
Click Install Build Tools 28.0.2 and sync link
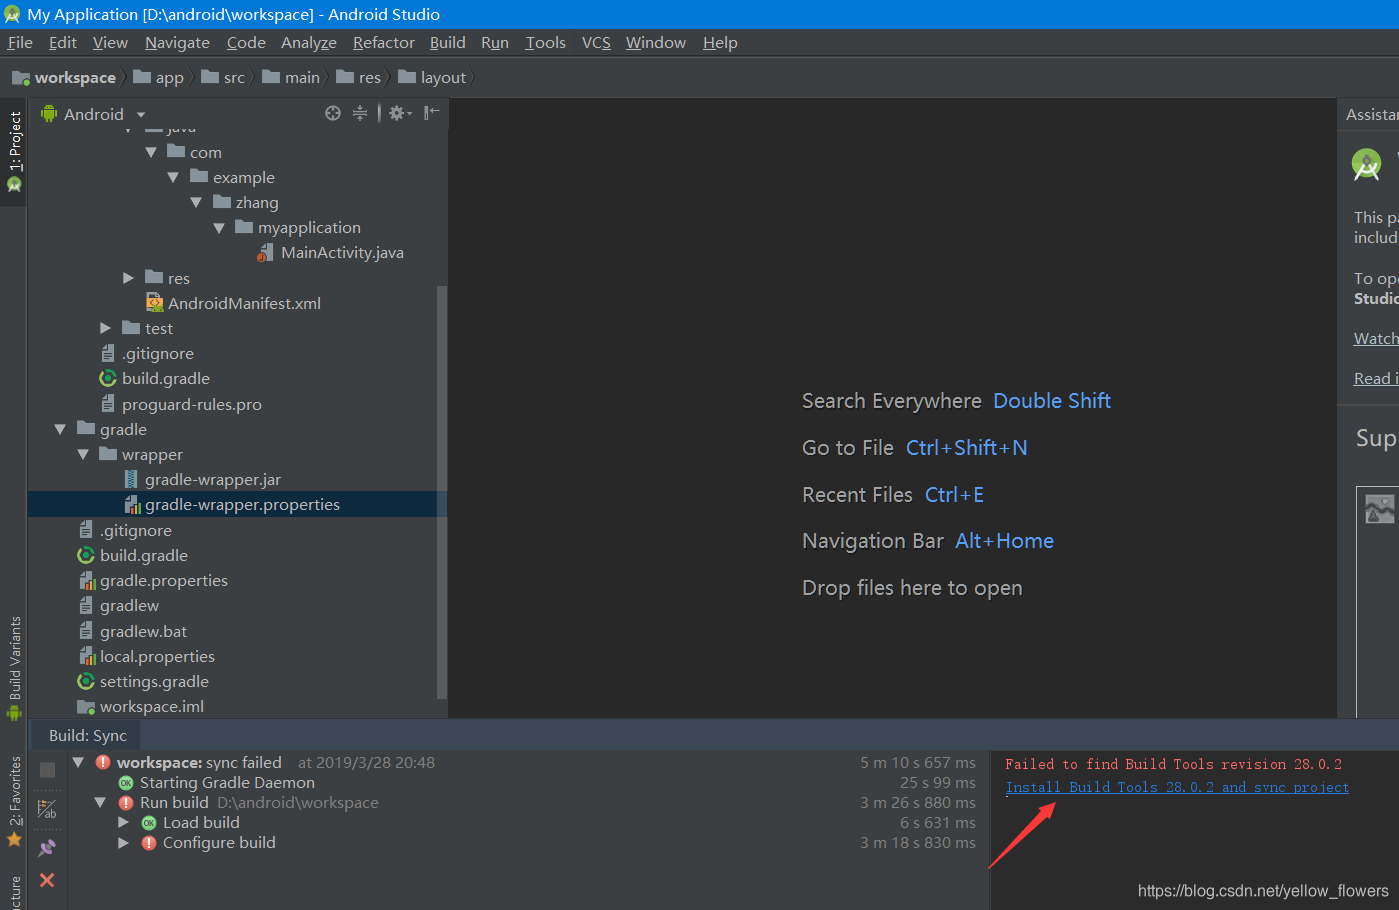[1177, 787]
